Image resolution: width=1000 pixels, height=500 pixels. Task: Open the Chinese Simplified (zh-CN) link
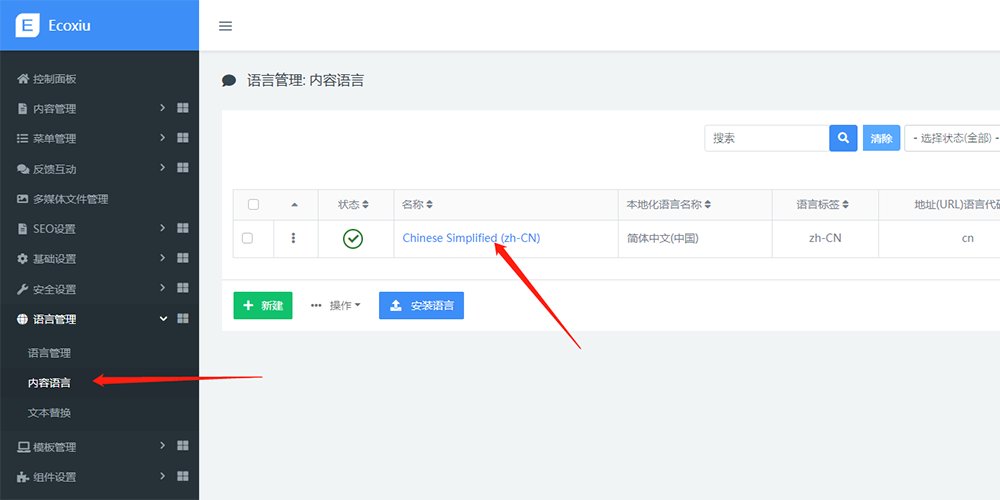click(x=471, y=238)
